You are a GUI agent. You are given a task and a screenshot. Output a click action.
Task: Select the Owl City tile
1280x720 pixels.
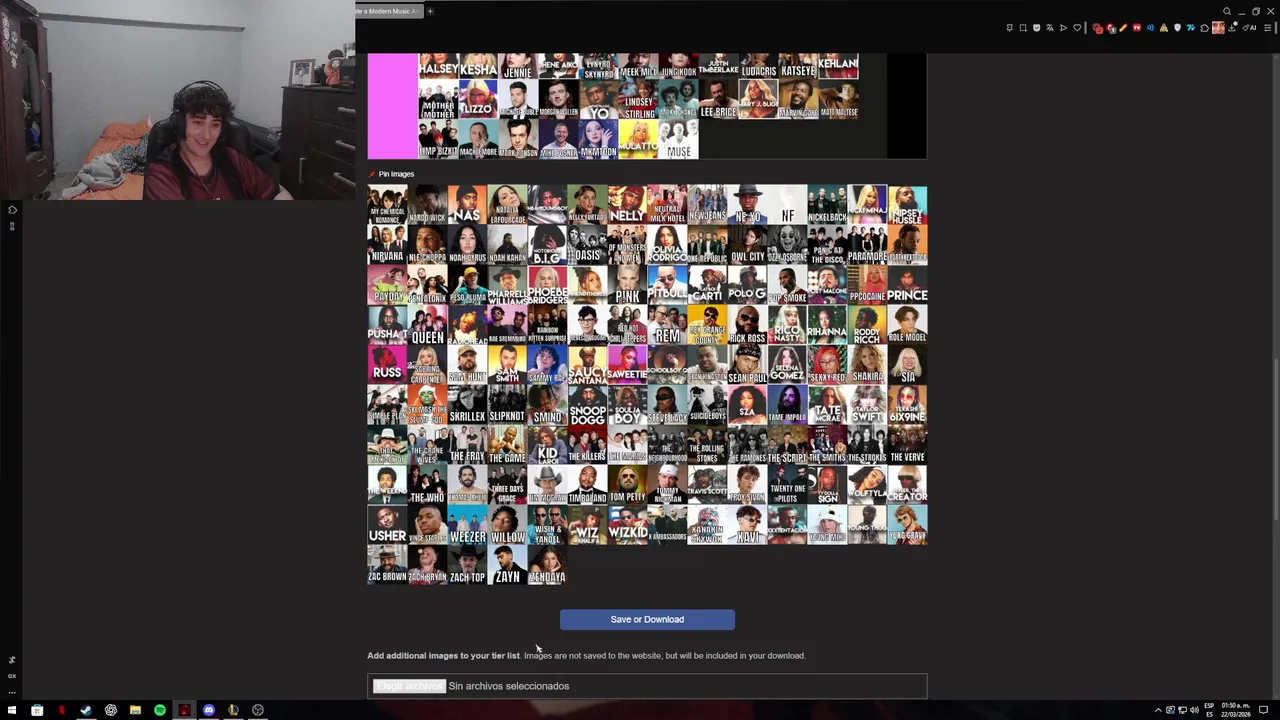[x=748, y=245]
